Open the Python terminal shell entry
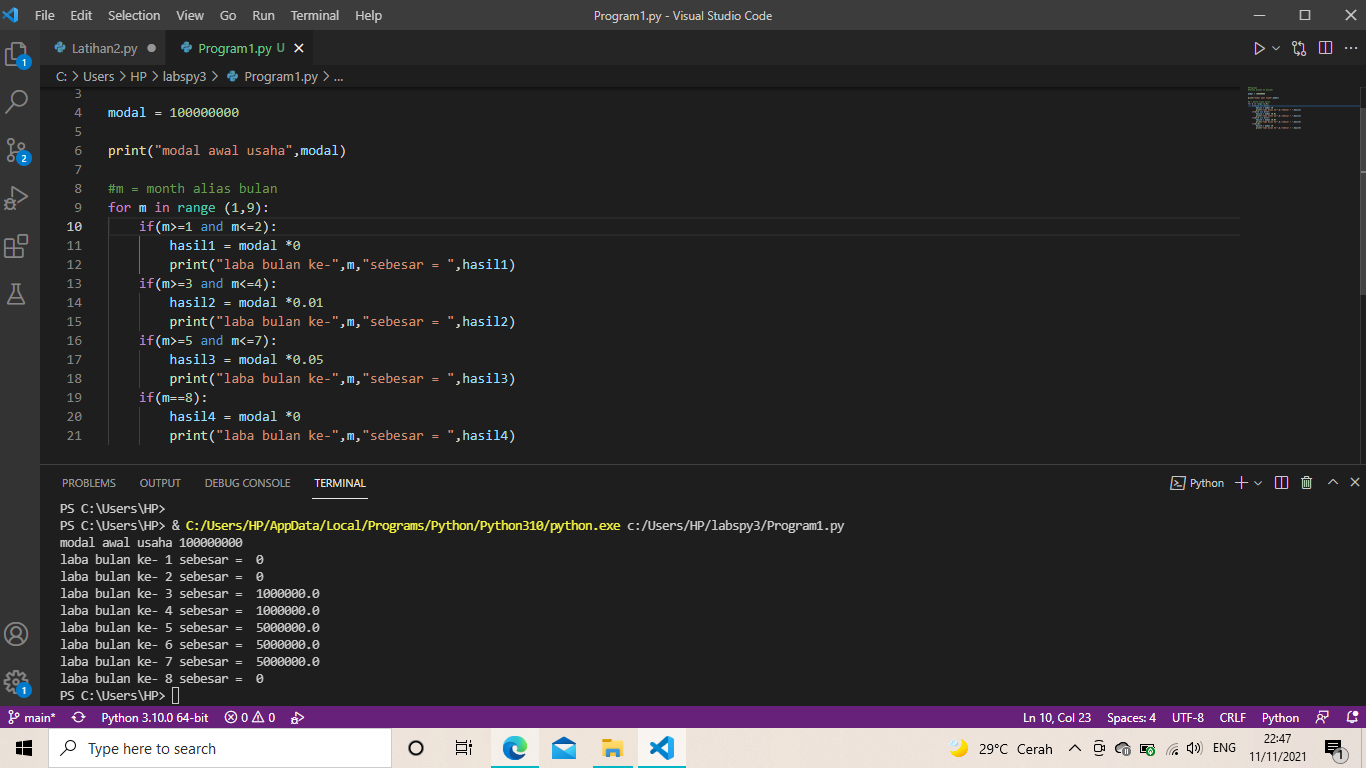The image size is (1366, 768). tap(1197, 483)
